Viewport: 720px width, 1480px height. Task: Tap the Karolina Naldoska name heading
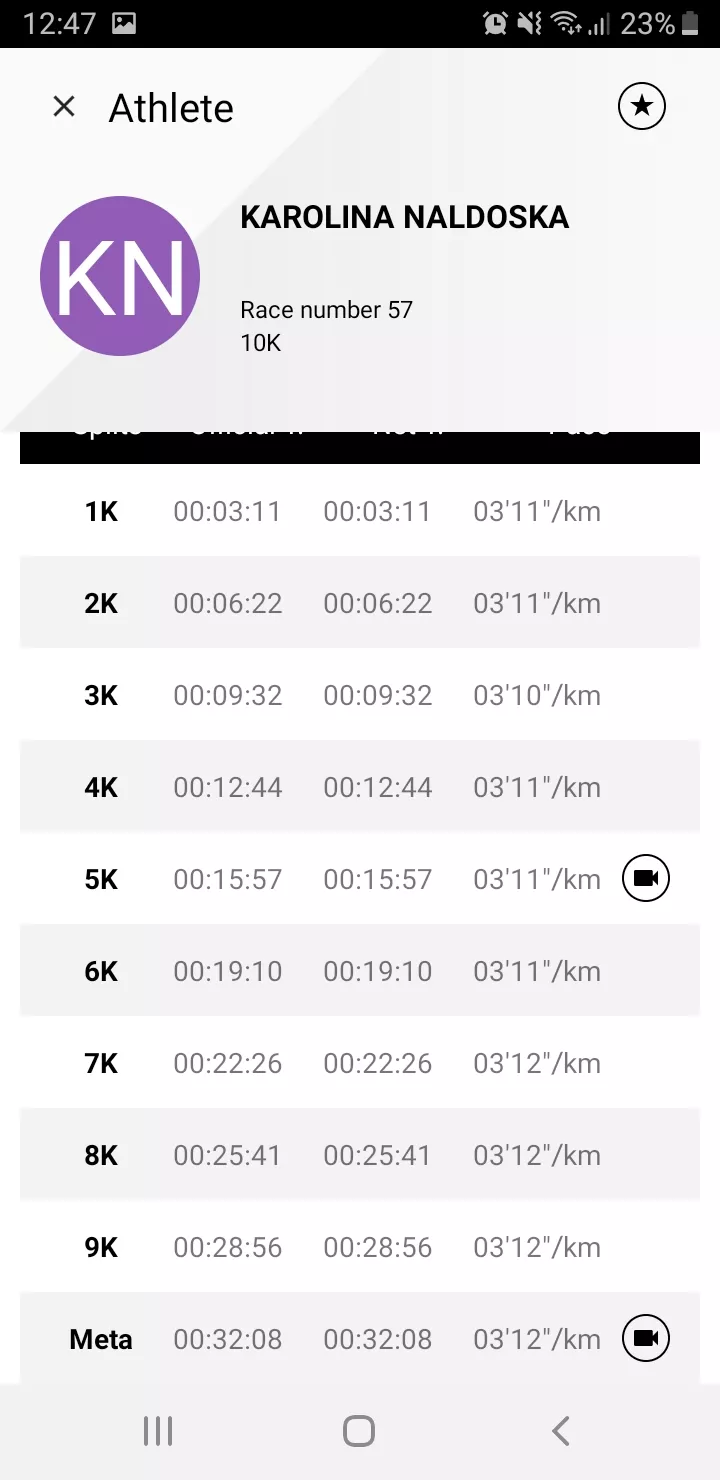(404, 218)
